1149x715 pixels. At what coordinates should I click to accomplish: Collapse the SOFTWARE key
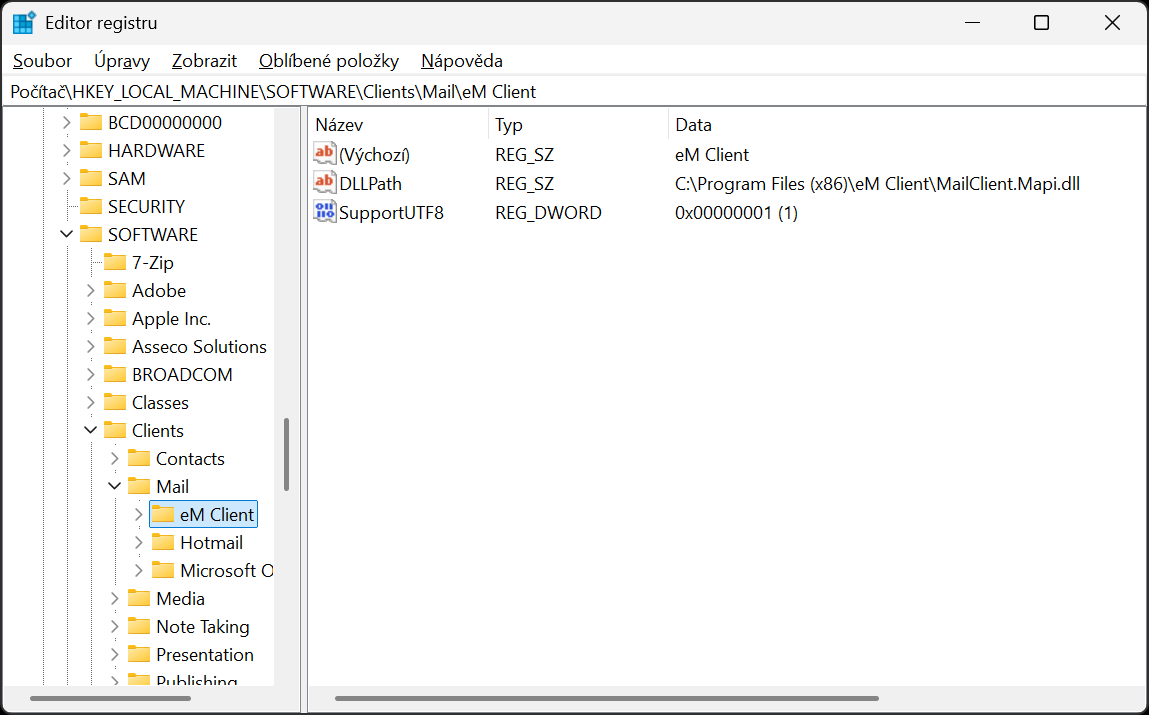[x=67, y=235]
